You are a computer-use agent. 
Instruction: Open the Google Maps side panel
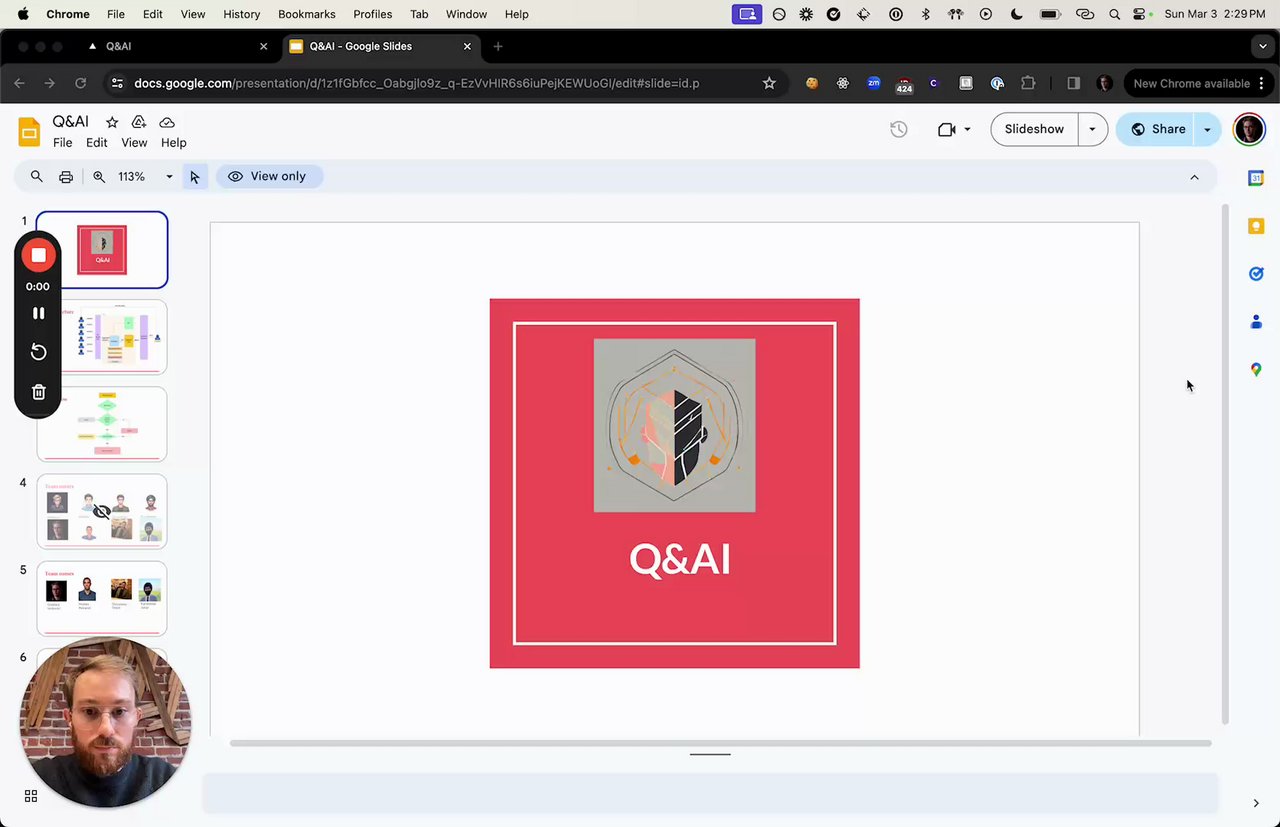pos(1256,370)
